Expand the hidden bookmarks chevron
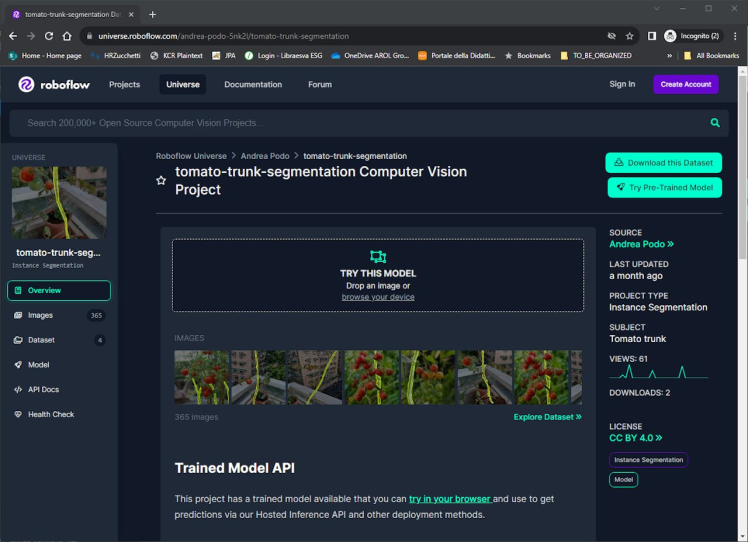748x542 pixels. (671, 55)
